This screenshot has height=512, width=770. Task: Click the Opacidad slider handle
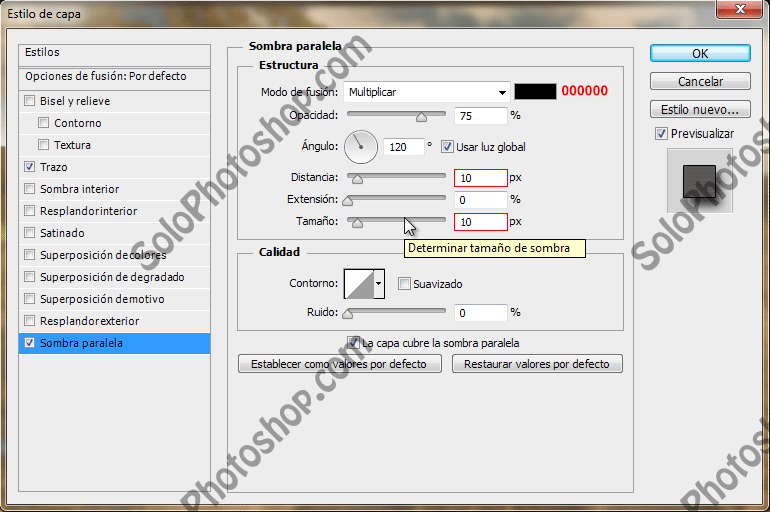(x=421, y=117)
